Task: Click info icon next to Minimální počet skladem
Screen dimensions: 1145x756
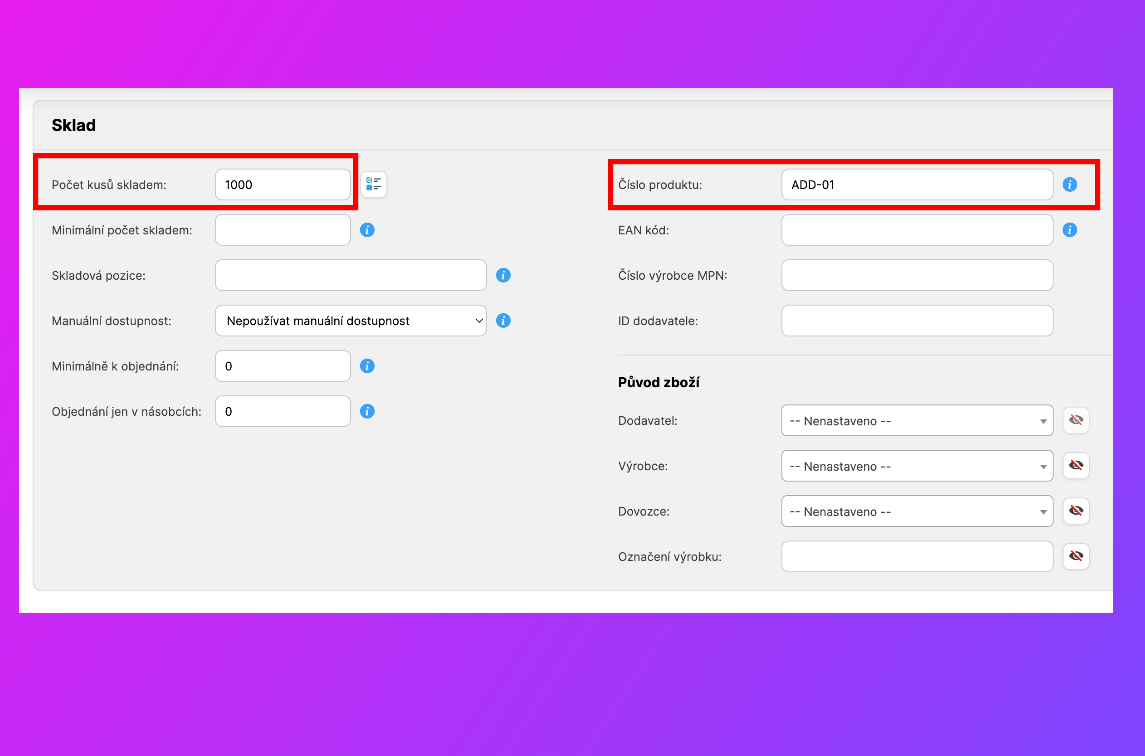Action: point(367,230)
